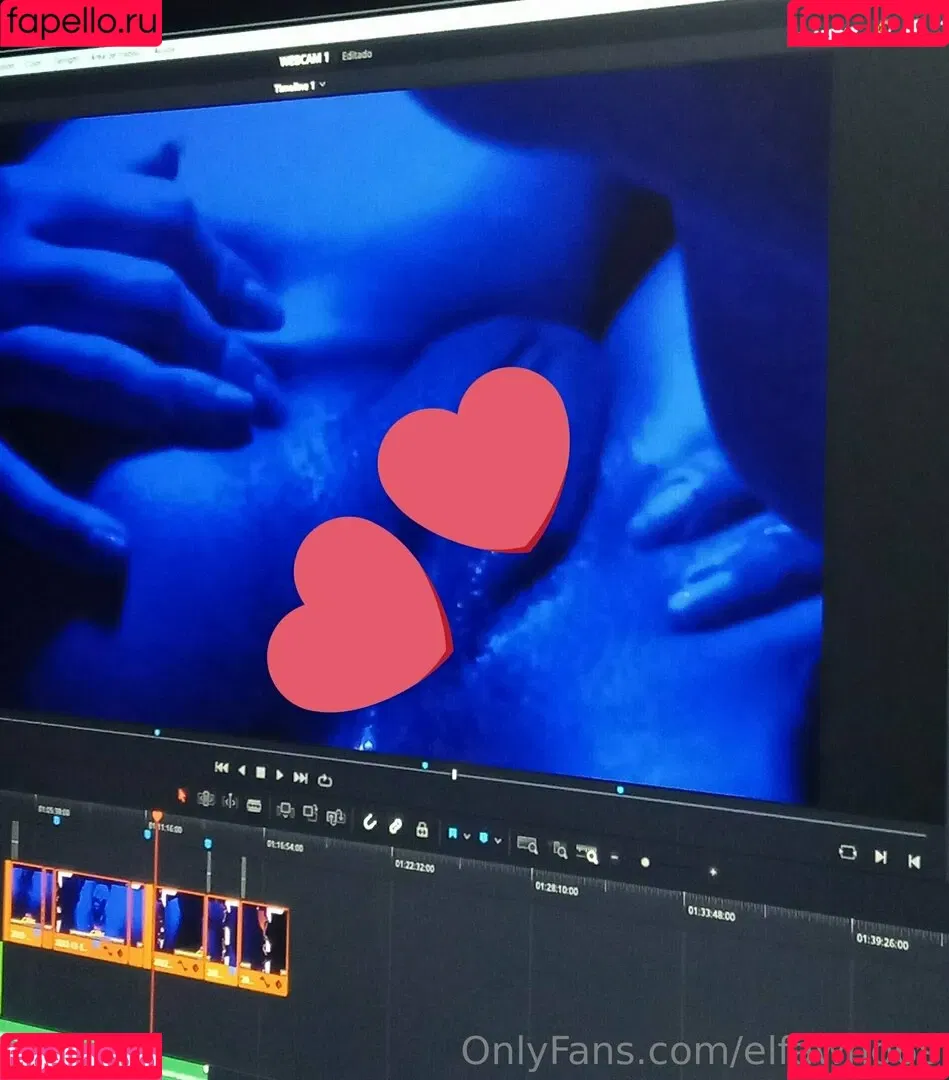Screen dimensions: 949x1080
Task: Activate the Dynamic Trim Mode tool
Action: [230, 802]
